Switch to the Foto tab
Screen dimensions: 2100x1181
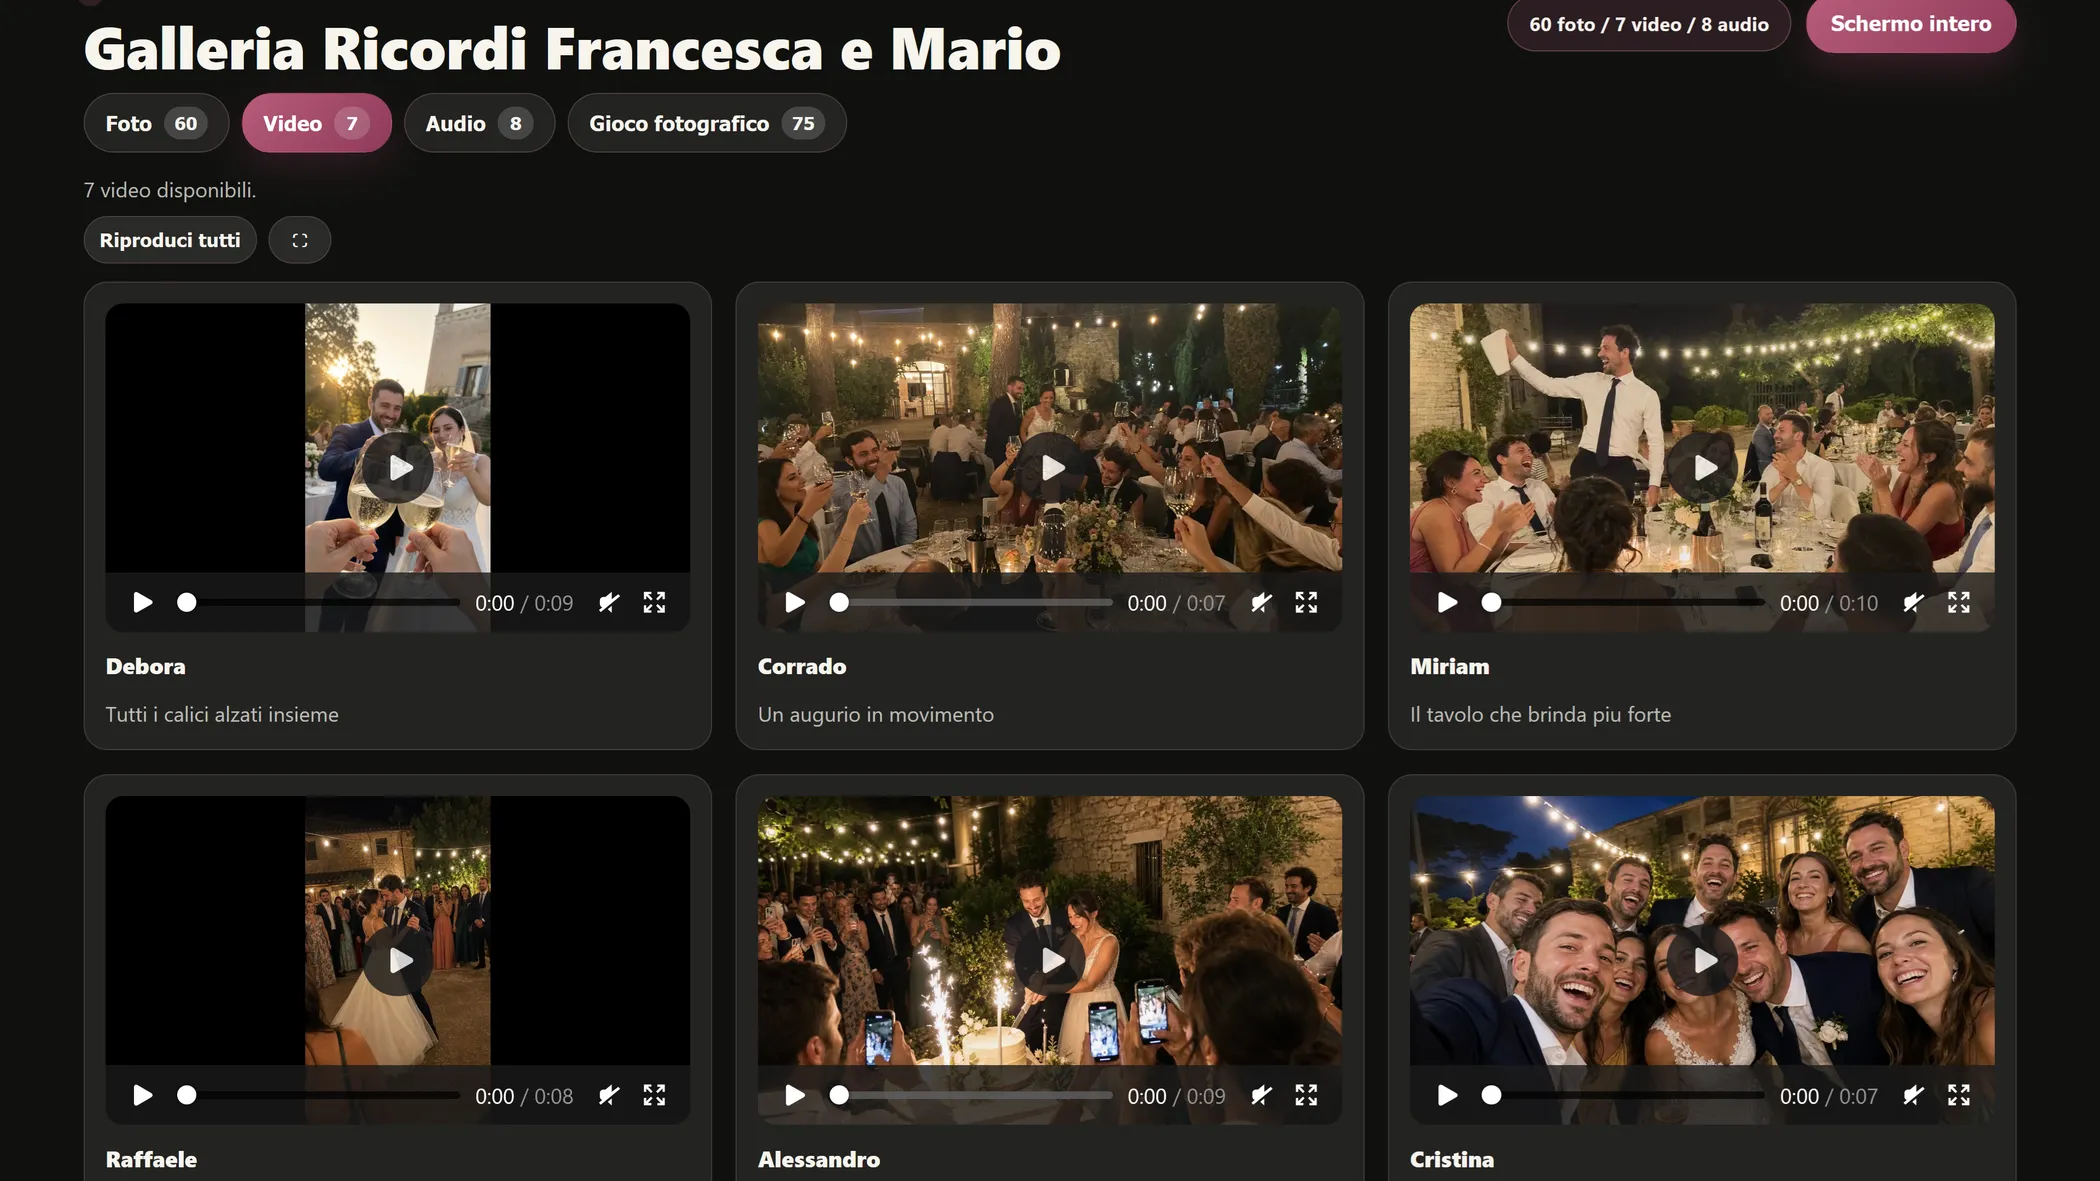coord(156,123)
